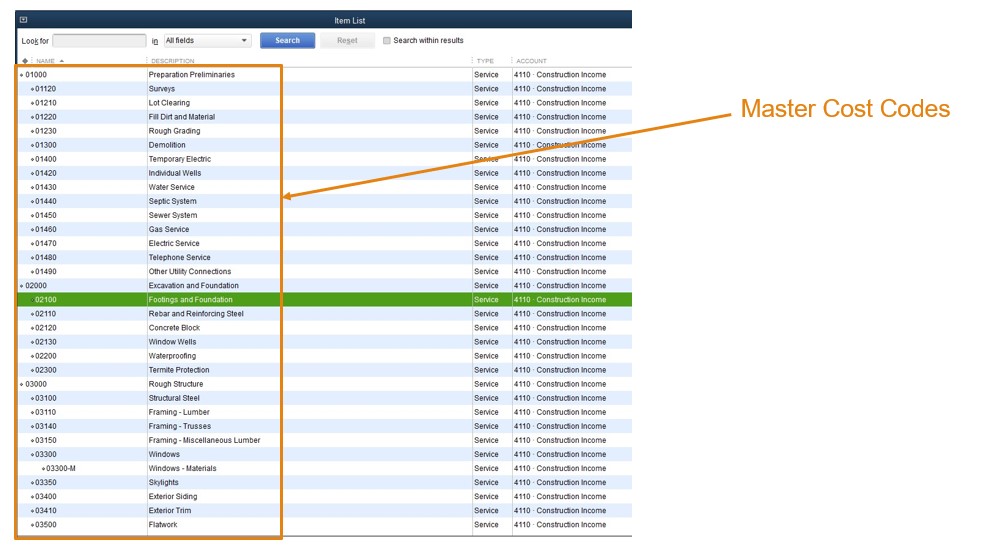Click the Lot Clearing description
The width and height of the screenshot is (1007, 548).
(x=169, y=103)
